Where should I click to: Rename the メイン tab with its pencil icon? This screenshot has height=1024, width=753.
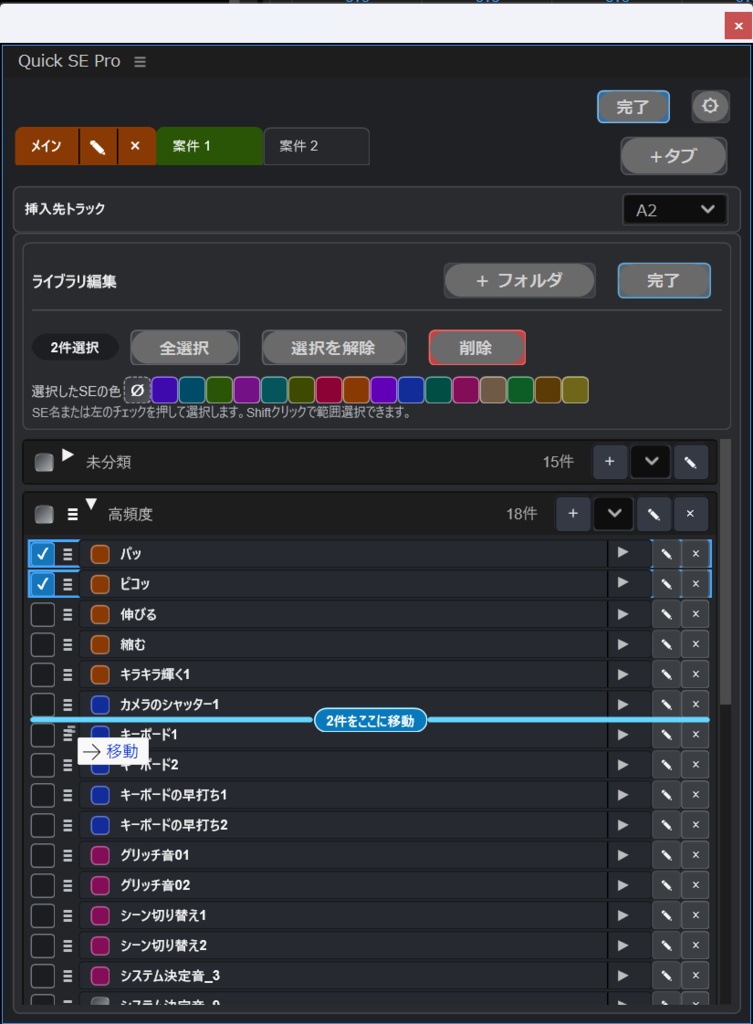coord(98,146)
